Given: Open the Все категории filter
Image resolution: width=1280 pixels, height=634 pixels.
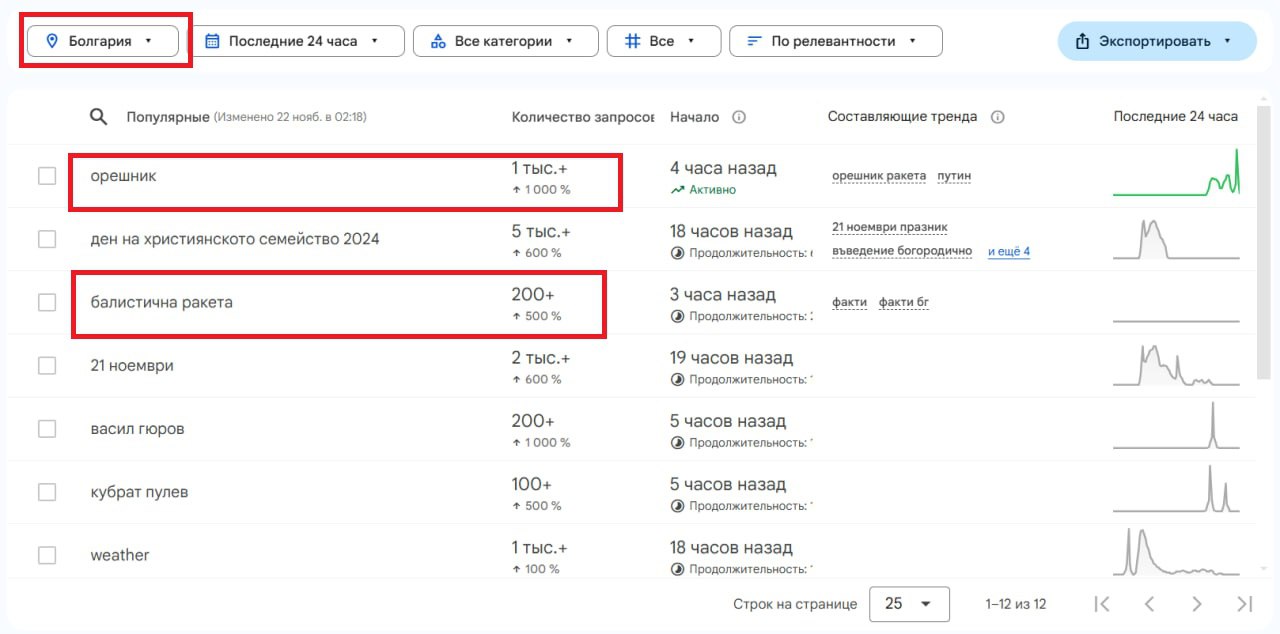Looking at the screenshot, I should point(504,41).
